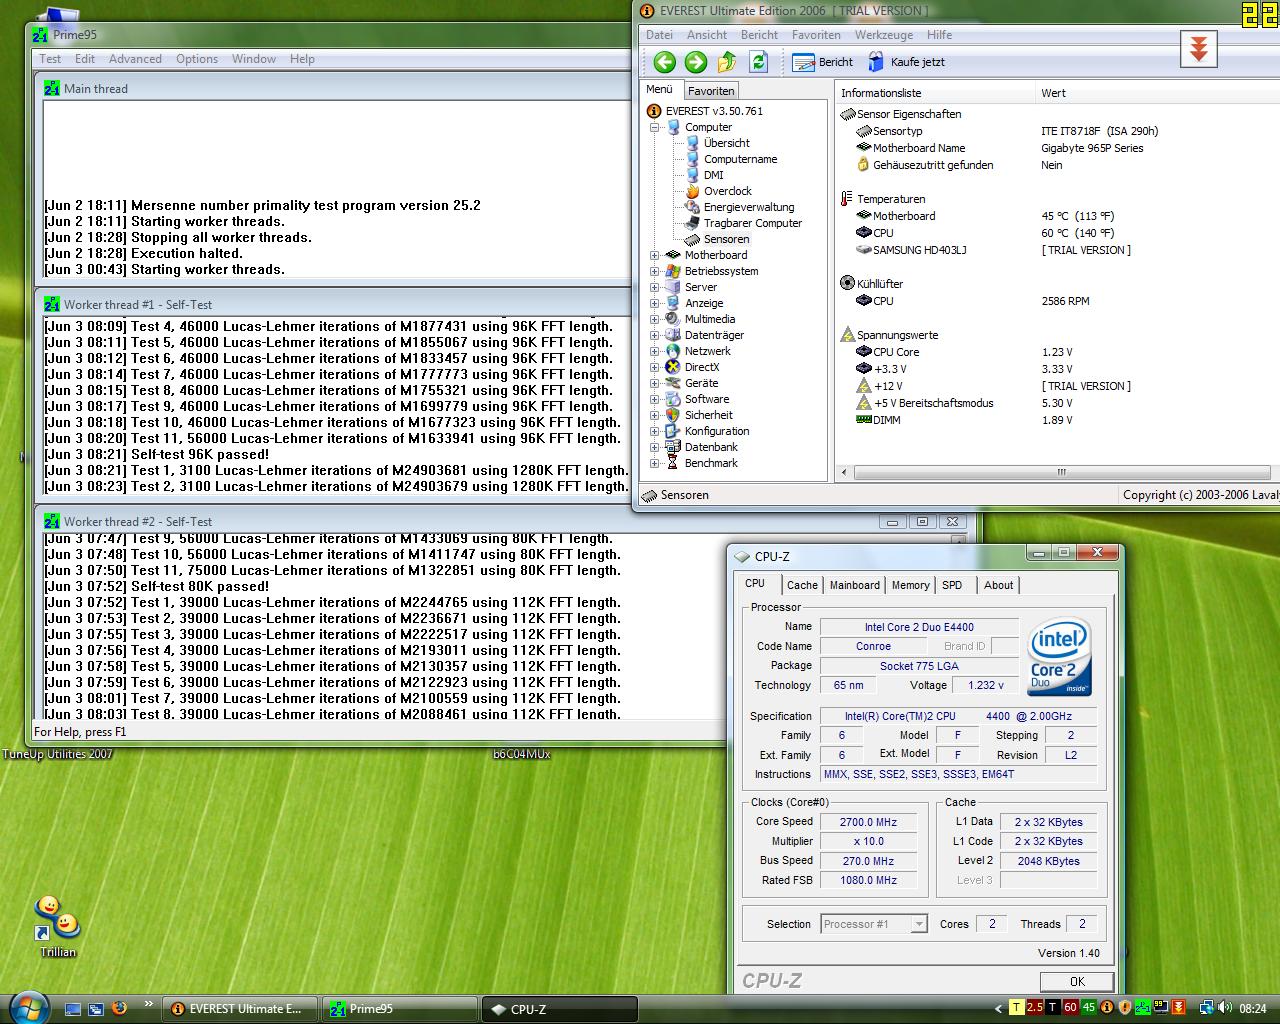Image resolution: width=1280 pixels, height=1024 pixels.
Task: Click the Geräte icon in EVEREST tree
Action: tap(673, 383)
